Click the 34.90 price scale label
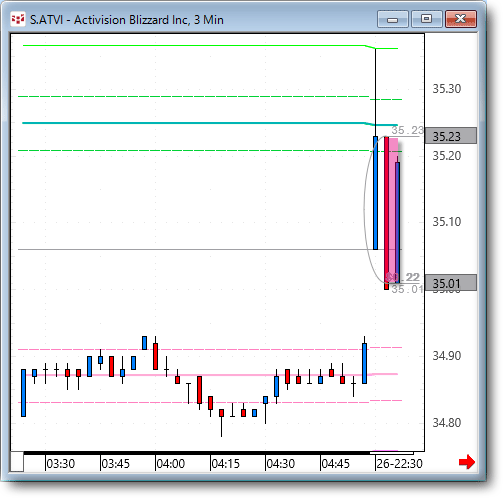 tap(447, 356)
